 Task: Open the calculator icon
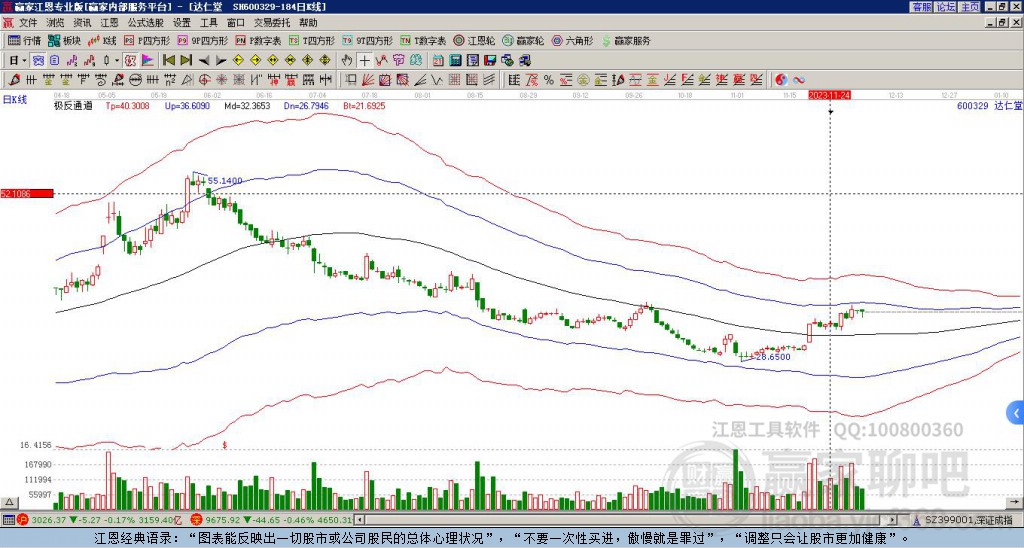(x=456, y=61)
